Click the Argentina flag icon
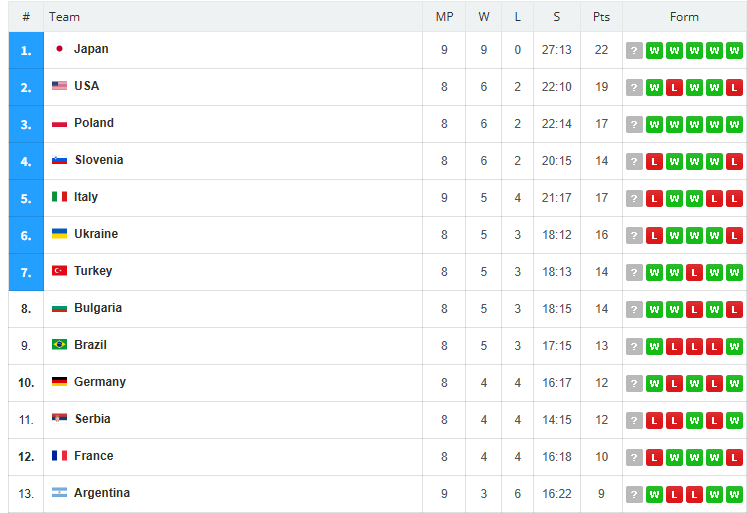 (x=60, y=493)
